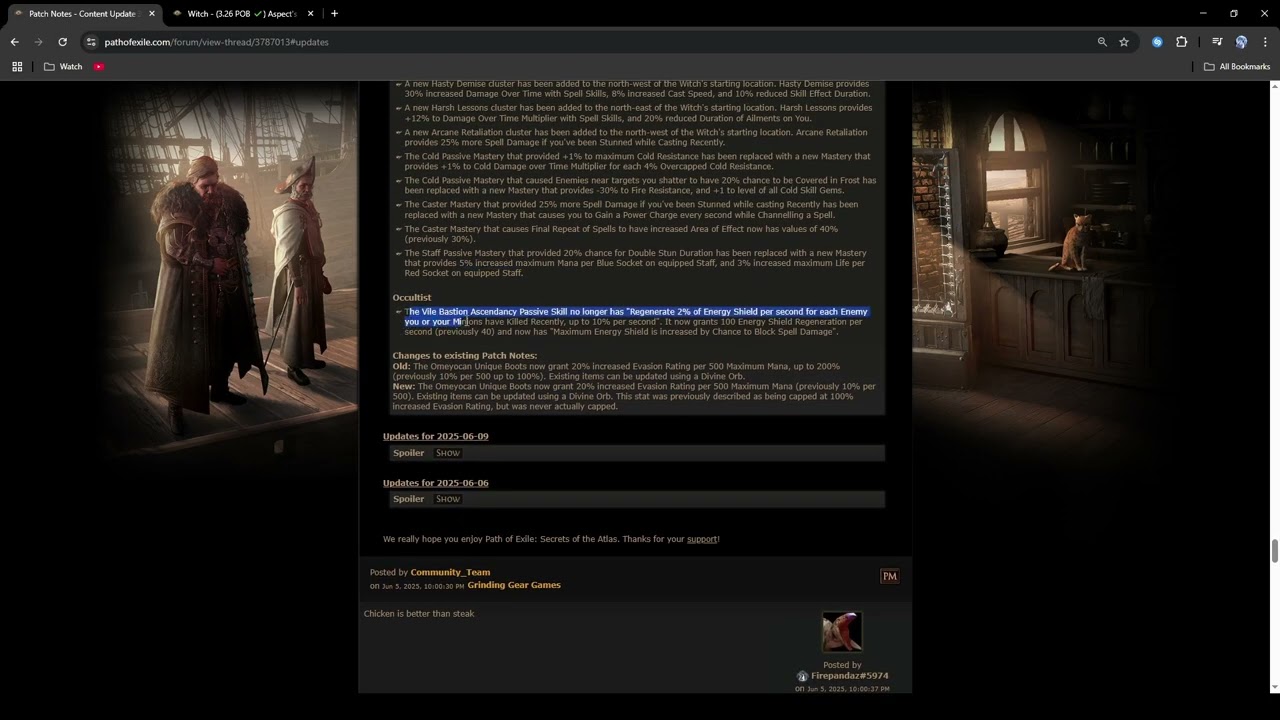Click scrollbar up arrow
The width and height of the screenshot is (1280, 720).
1274,87
